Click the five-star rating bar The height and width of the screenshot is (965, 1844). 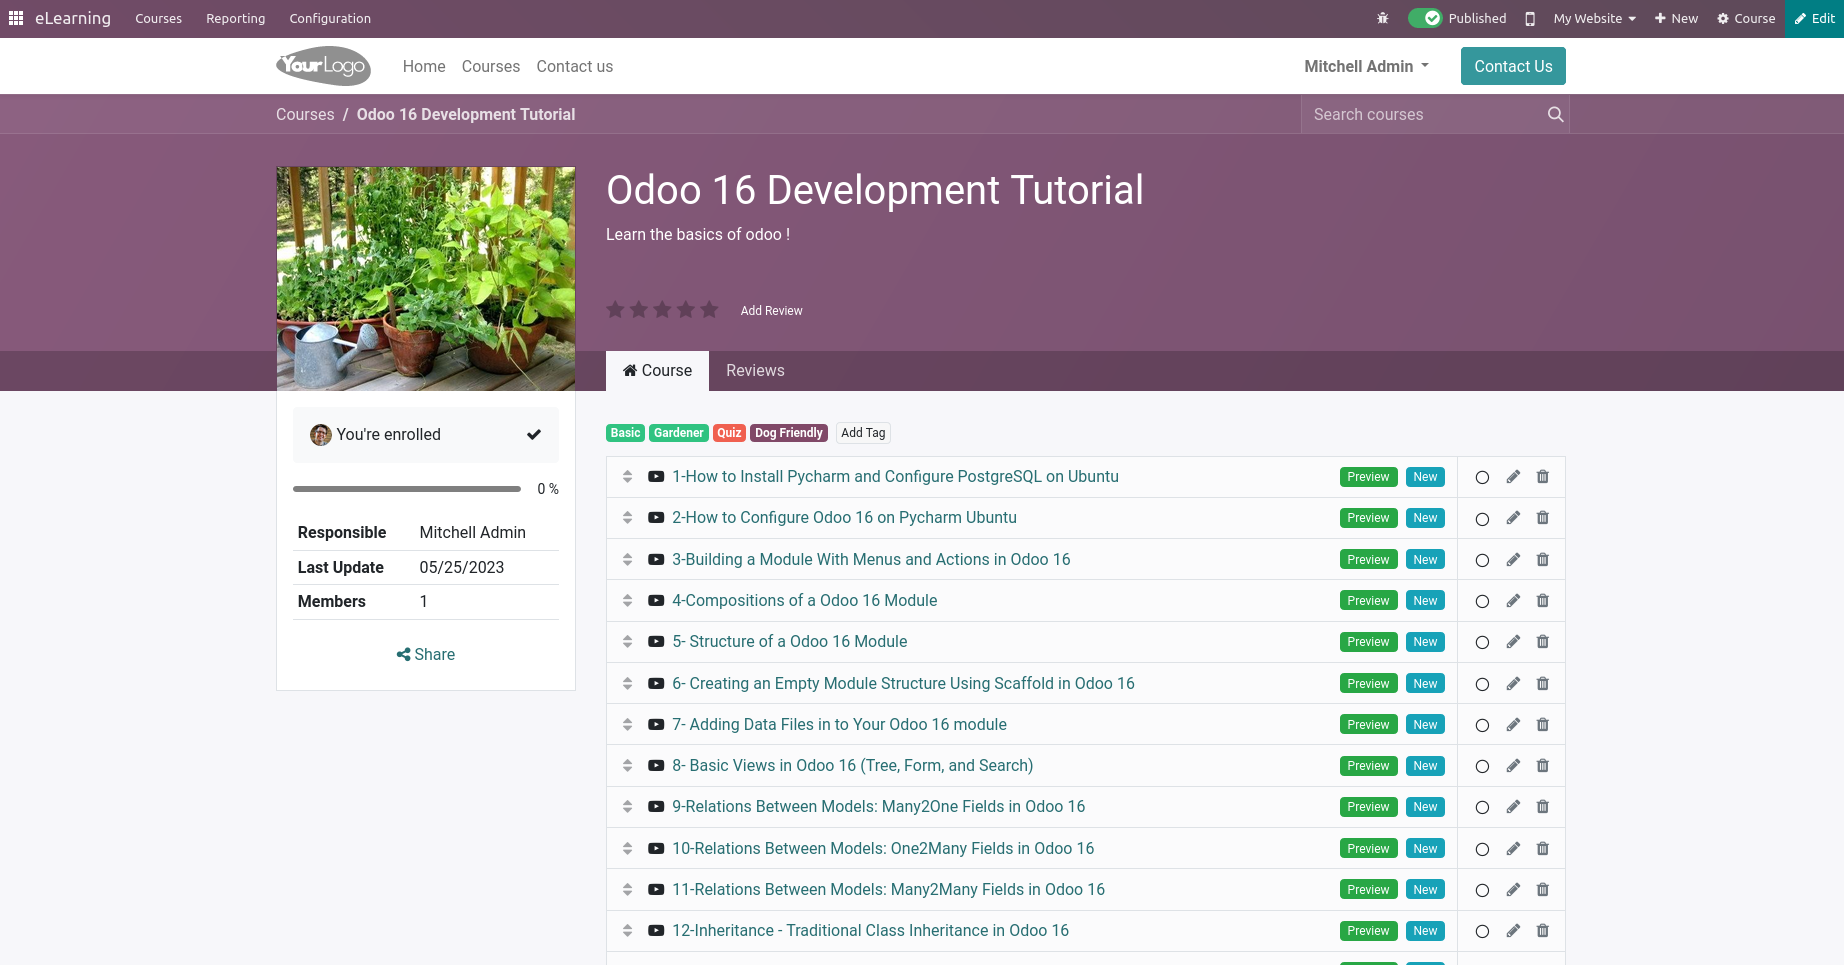tap(662, 310)
